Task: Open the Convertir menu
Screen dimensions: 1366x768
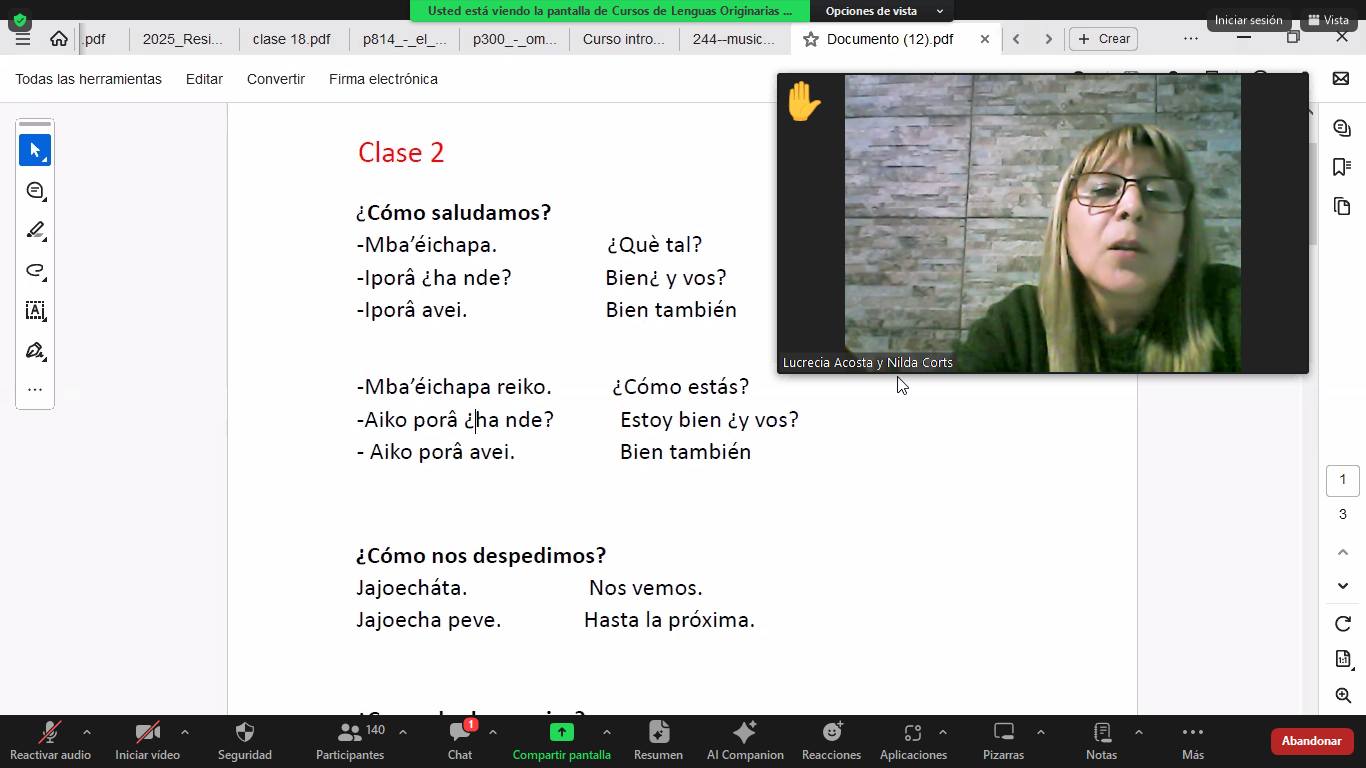Action: [x=275, y=79]
